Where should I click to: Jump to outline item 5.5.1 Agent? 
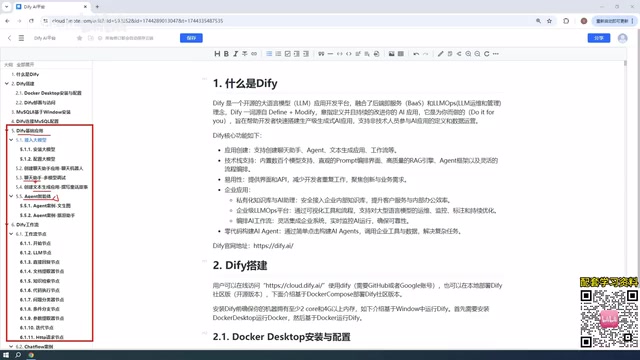[x=45, y=206]
